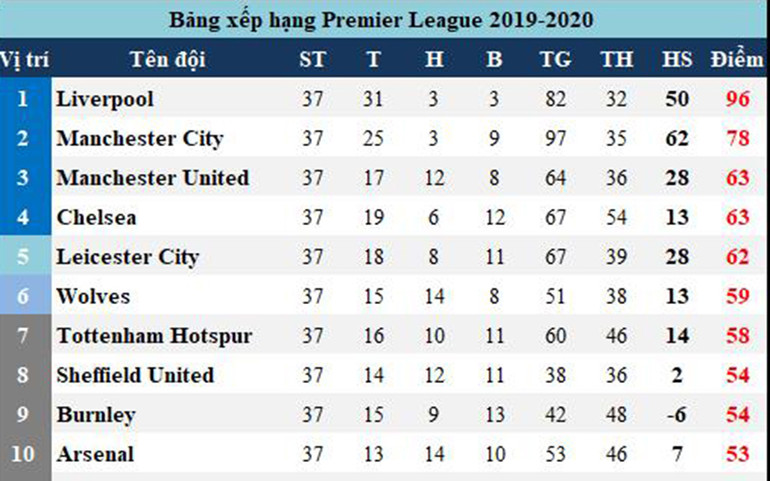Open the Sheffield United entry

pyautogui.click(x=135, y=376)
